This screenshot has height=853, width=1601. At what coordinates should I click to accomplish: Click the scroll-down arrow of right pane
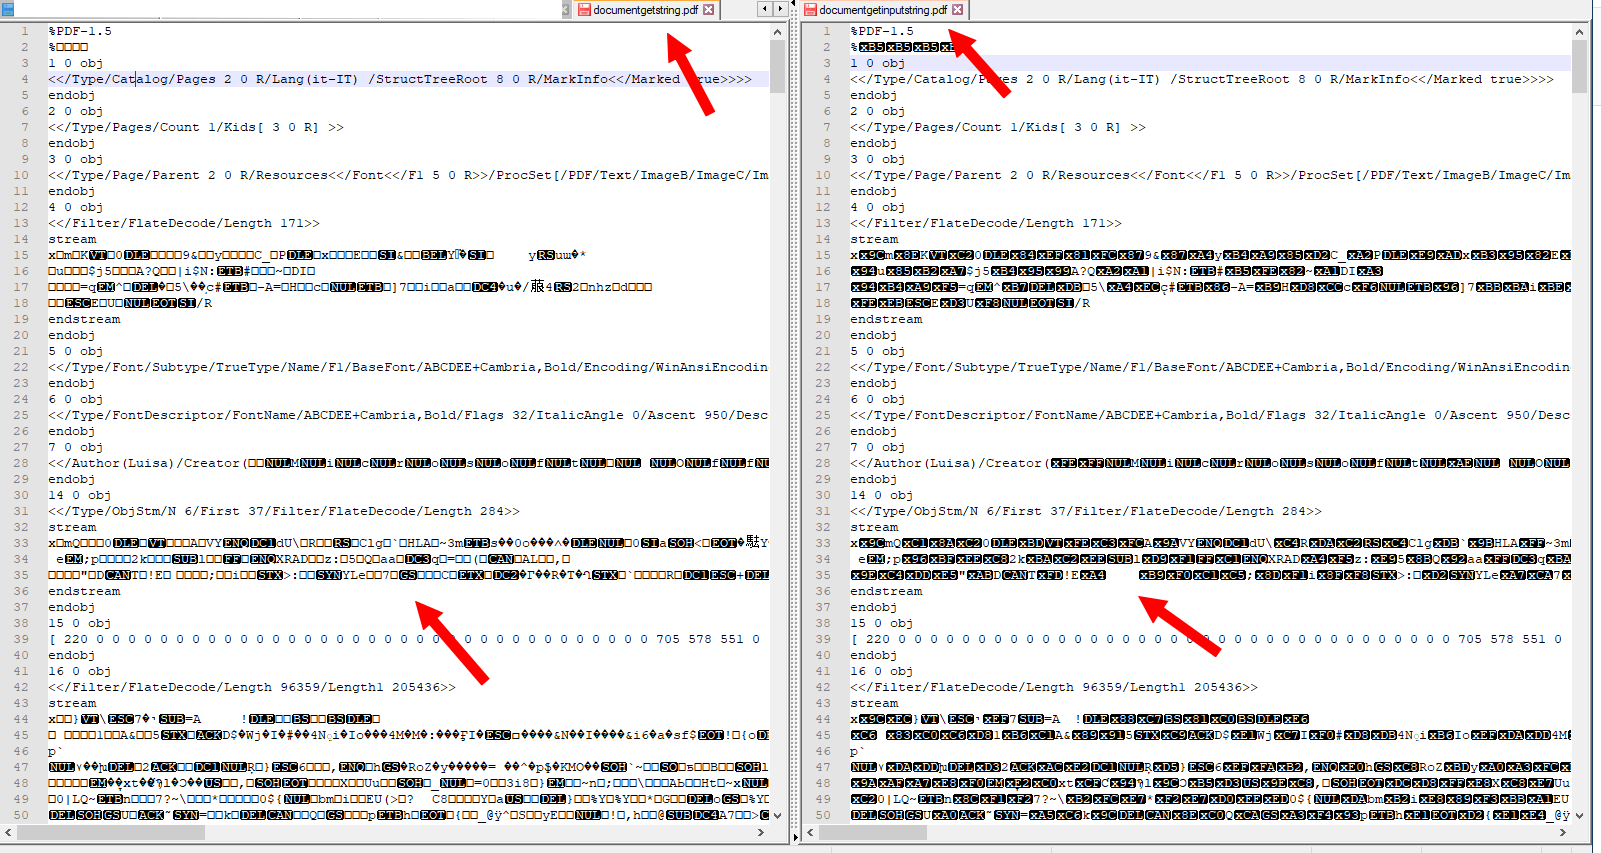1579,815
